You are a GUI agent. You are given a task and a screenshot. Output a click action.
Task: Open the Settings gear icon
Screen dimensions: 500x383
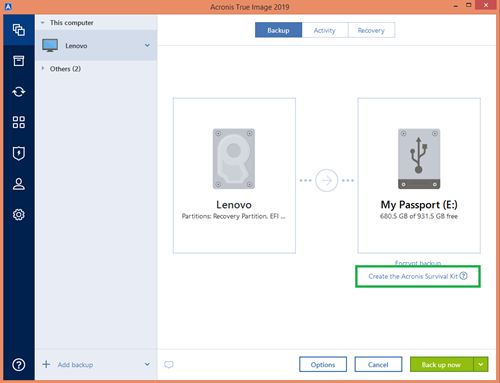pos(19,215)
